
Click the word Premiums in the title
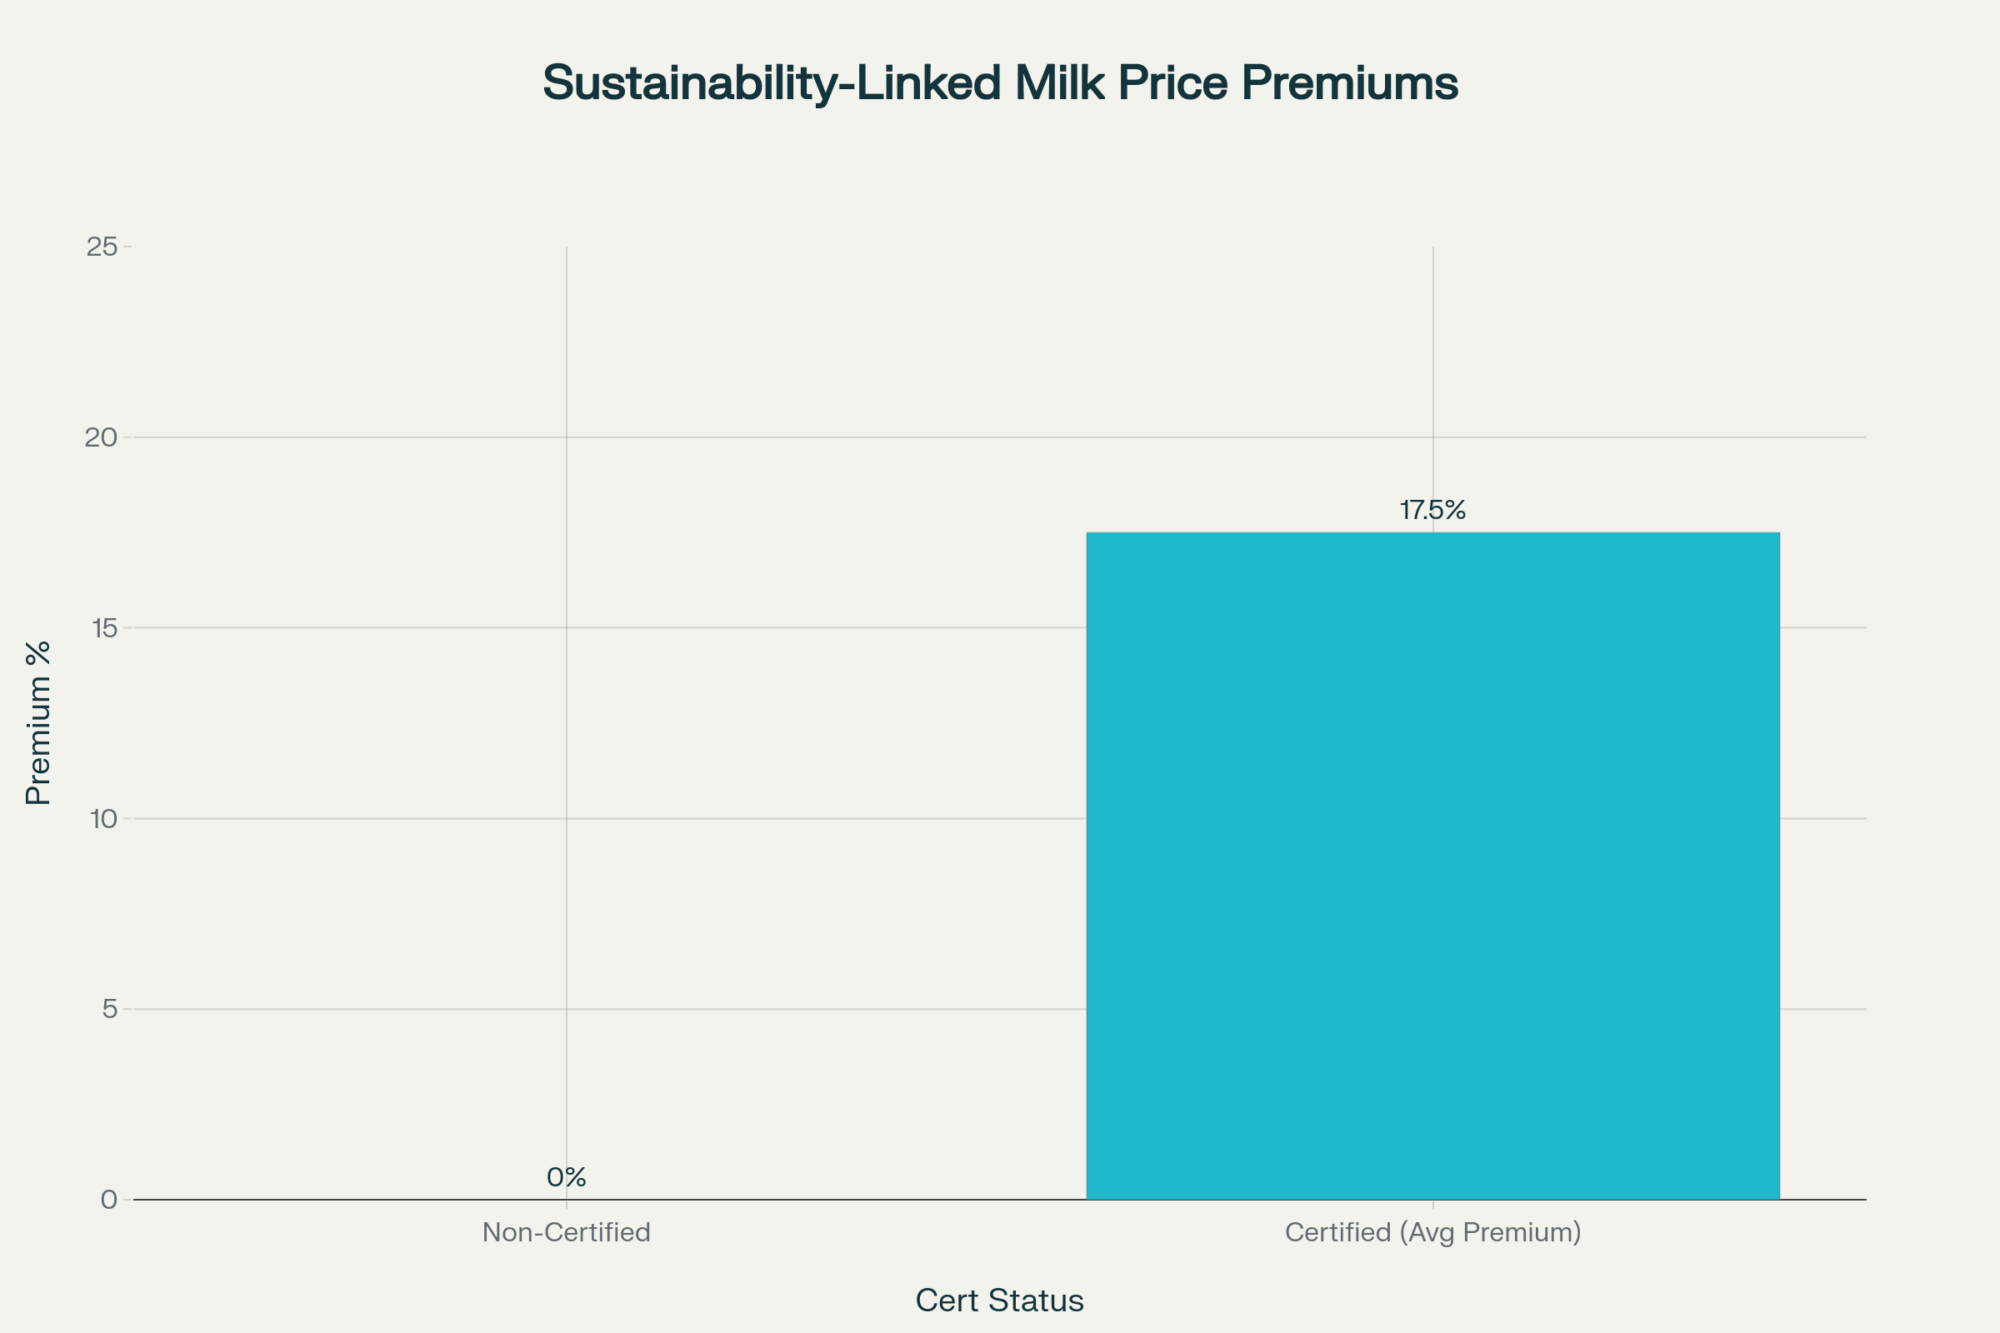[x=1349, y=82]
